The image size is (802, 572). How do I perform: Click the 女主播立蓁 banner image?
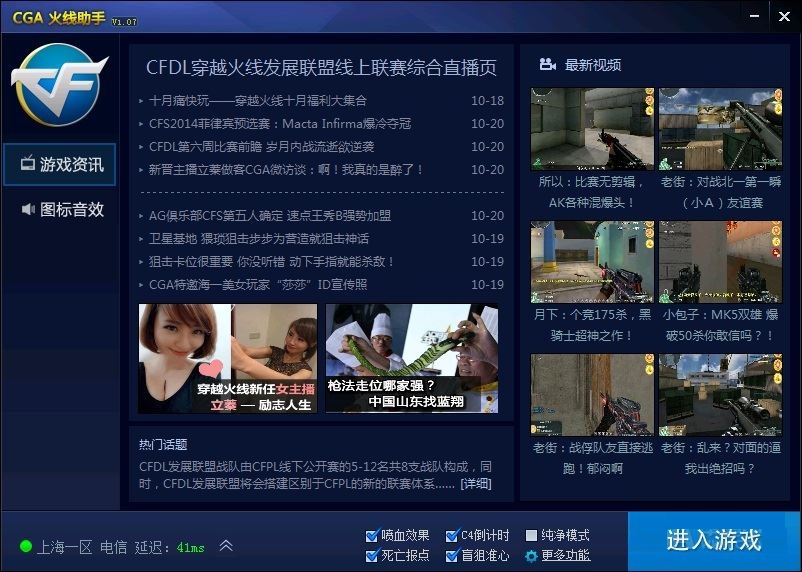pos(228,359)
